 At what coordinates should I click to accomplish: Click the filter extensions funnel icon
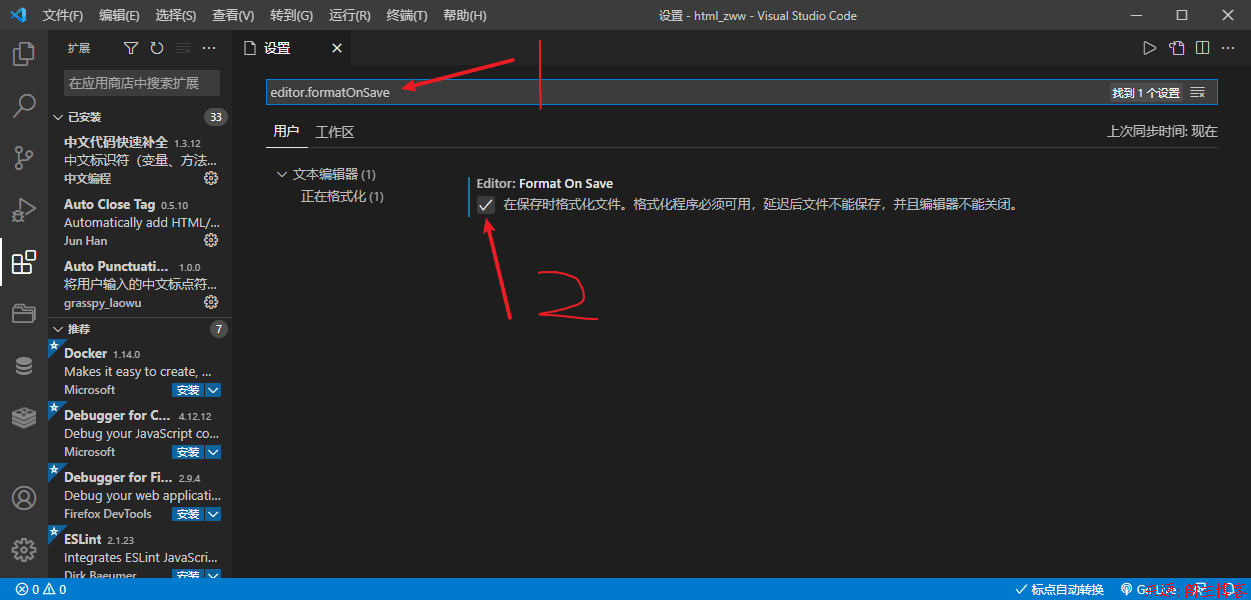click(x=131, y=48)
